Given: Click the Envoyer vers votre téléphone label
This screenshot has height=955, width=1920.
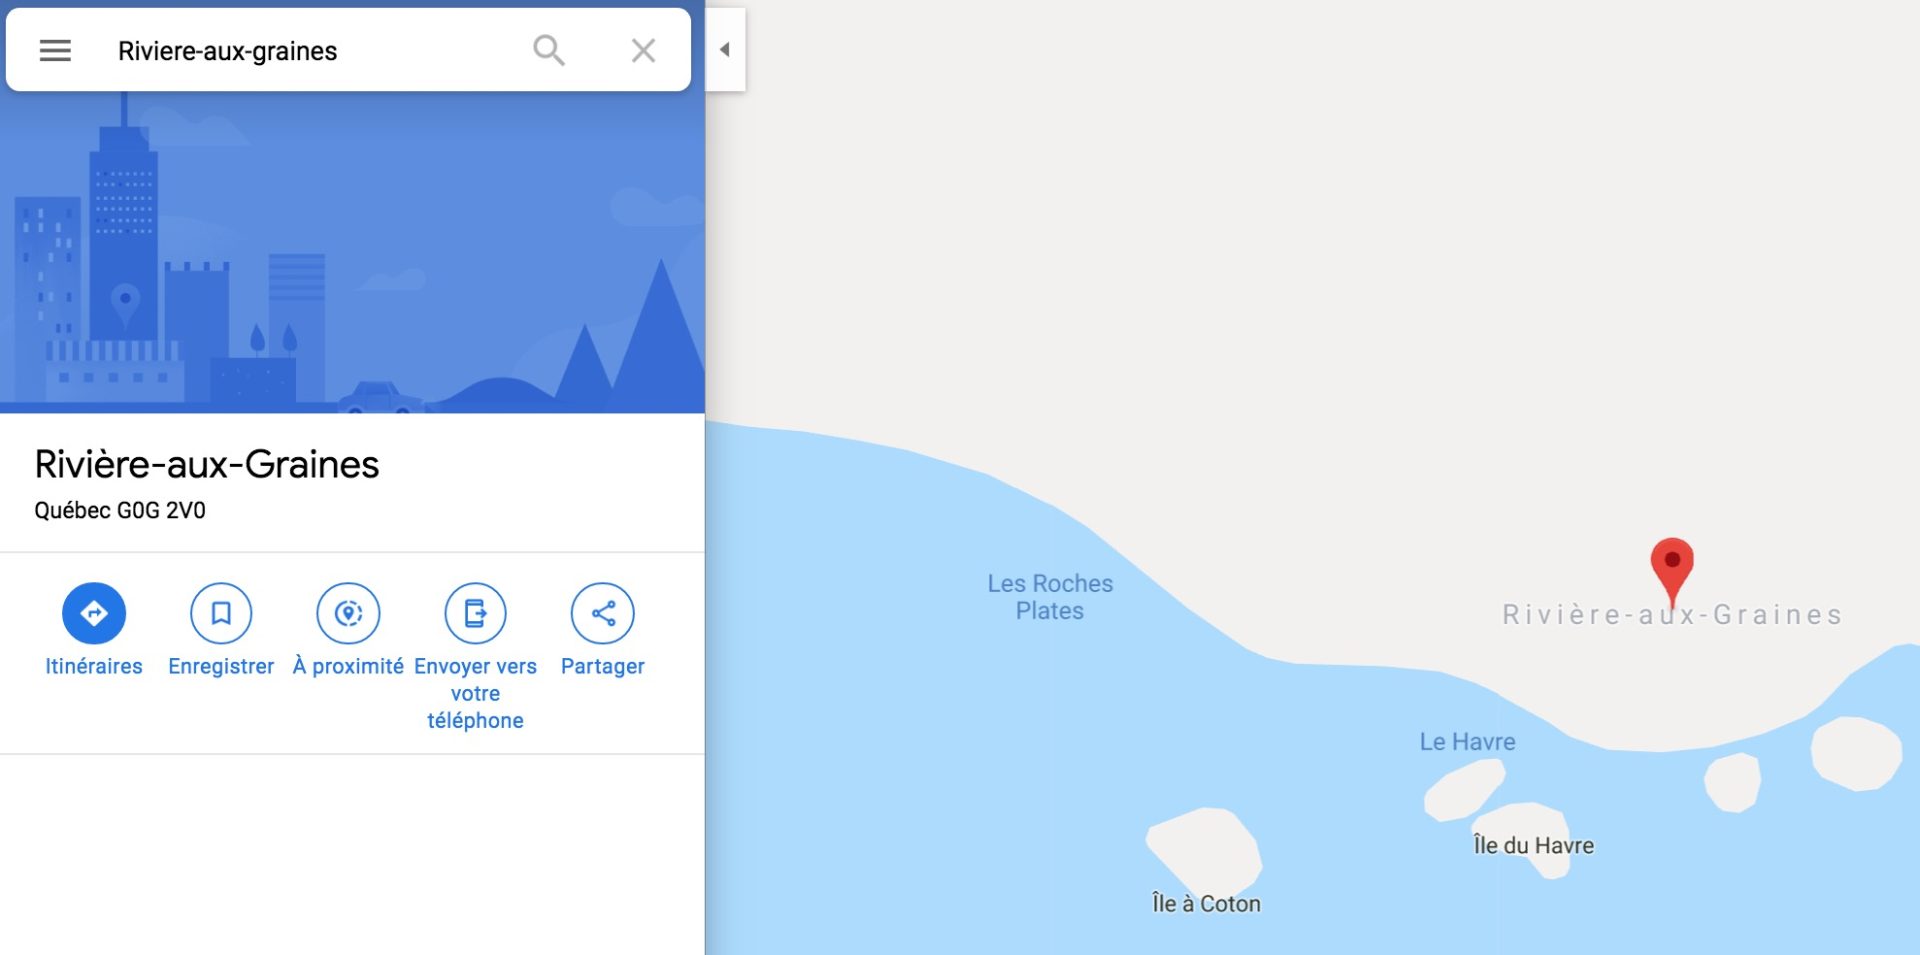Looking at the screenshot, I should click(475, 693).
